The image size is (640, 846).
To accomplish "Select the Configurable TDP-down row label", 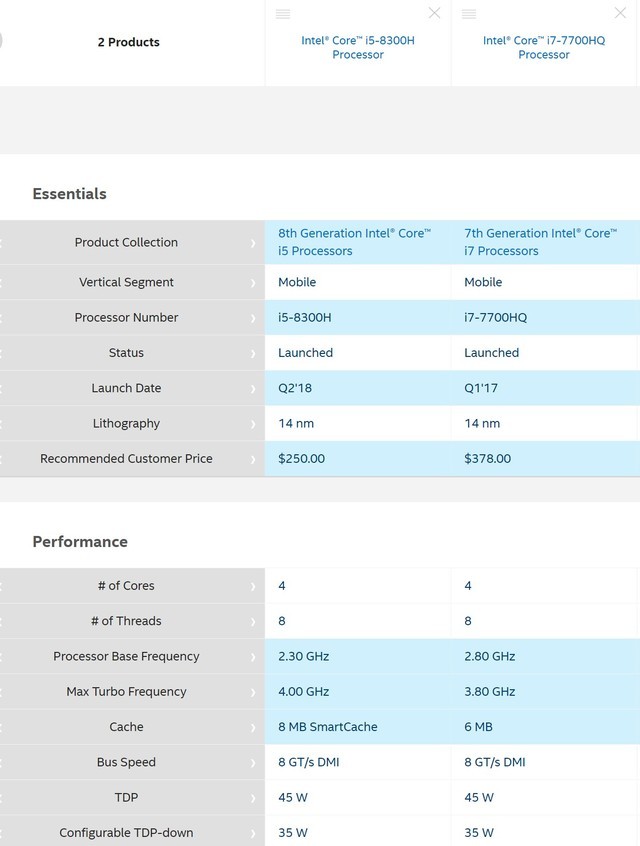I will click(x=126, y=833).
